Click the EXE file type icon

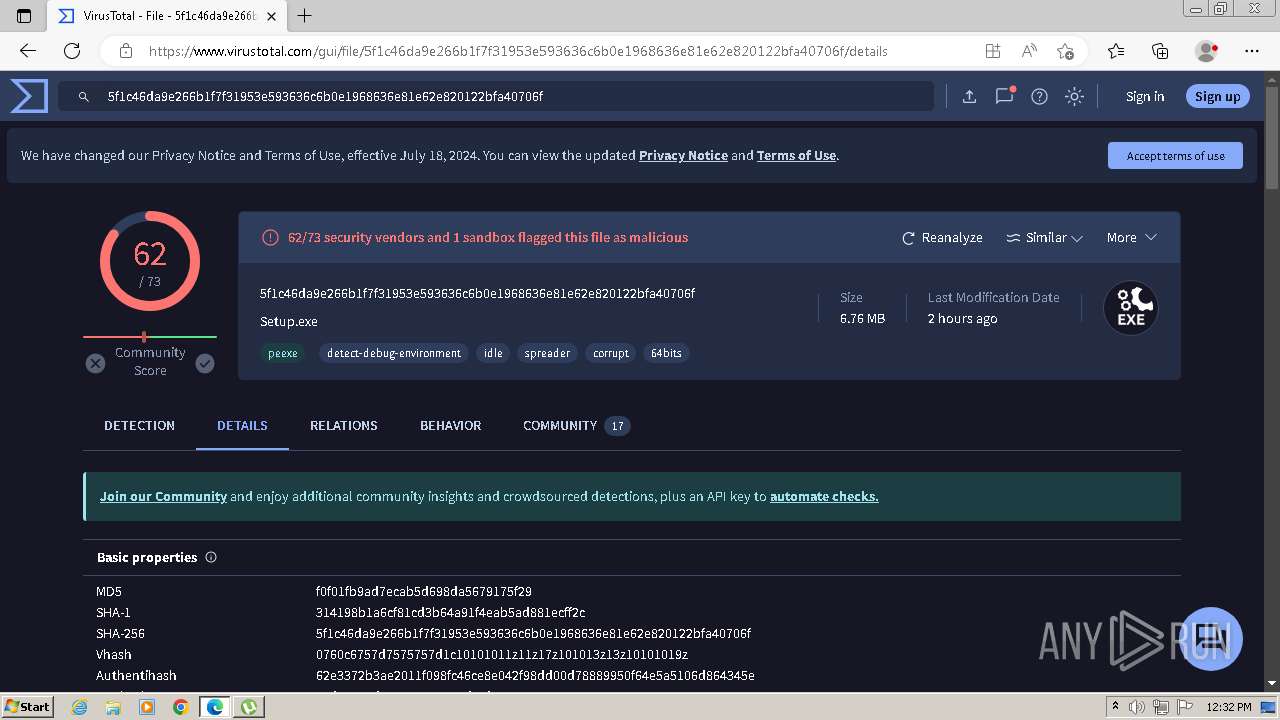point(1131,308)
